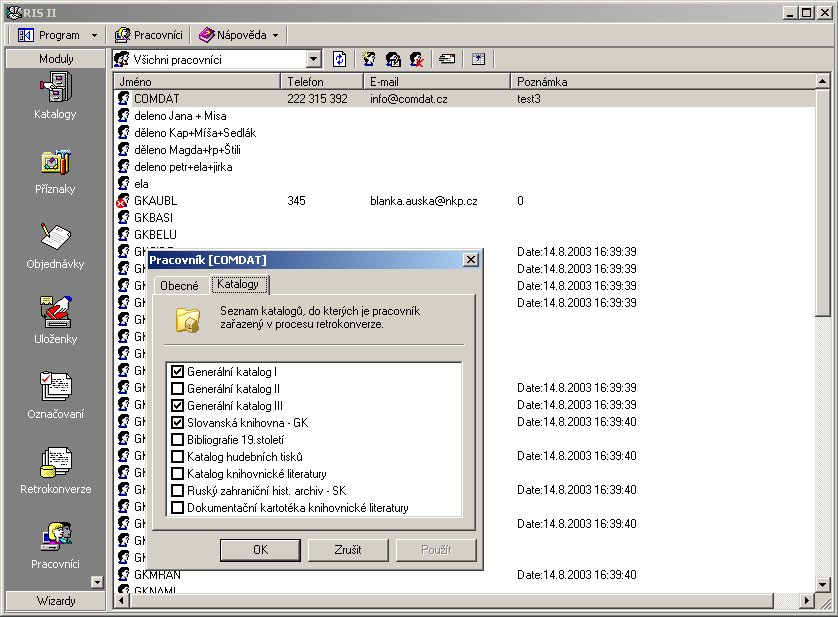Select the Objednávky module icon
This screenshot has width=838, height=617.
[55, 238]
